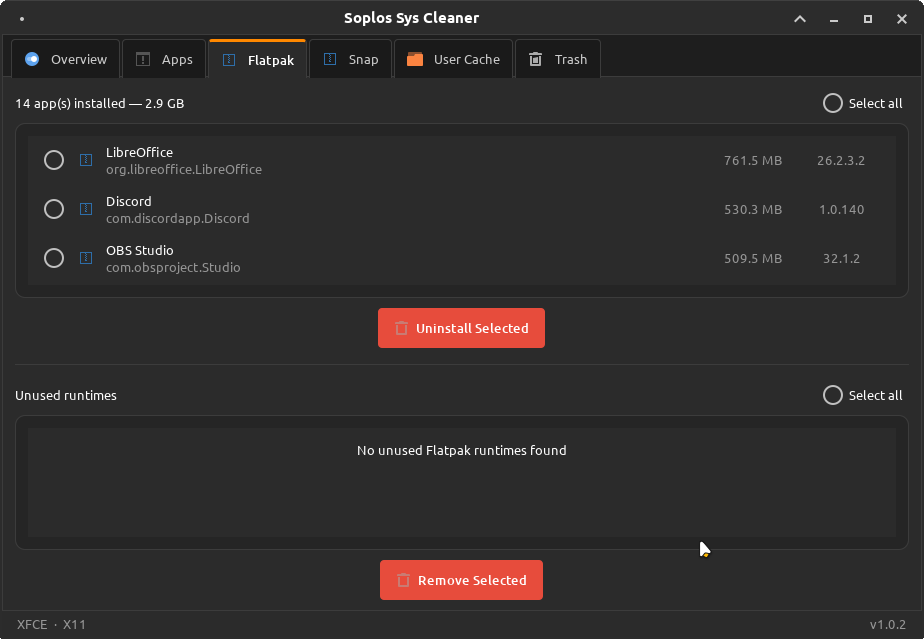Select the Flatpak tab

(258, 59)
